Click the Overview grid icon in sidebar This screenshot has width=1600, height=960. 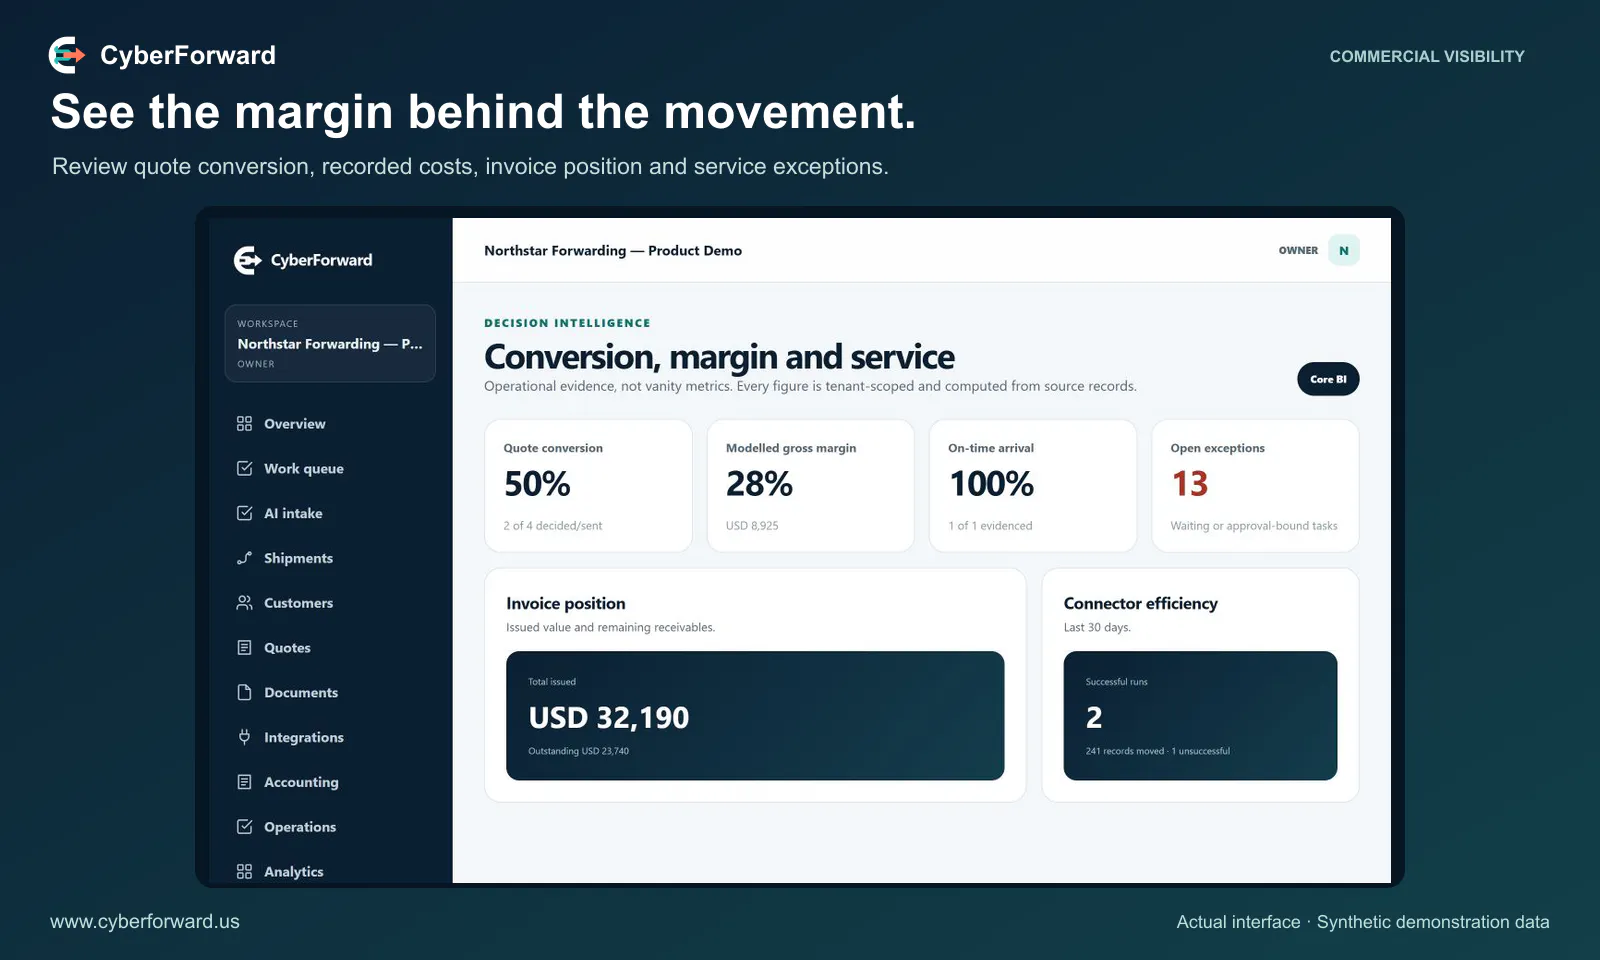244,424
